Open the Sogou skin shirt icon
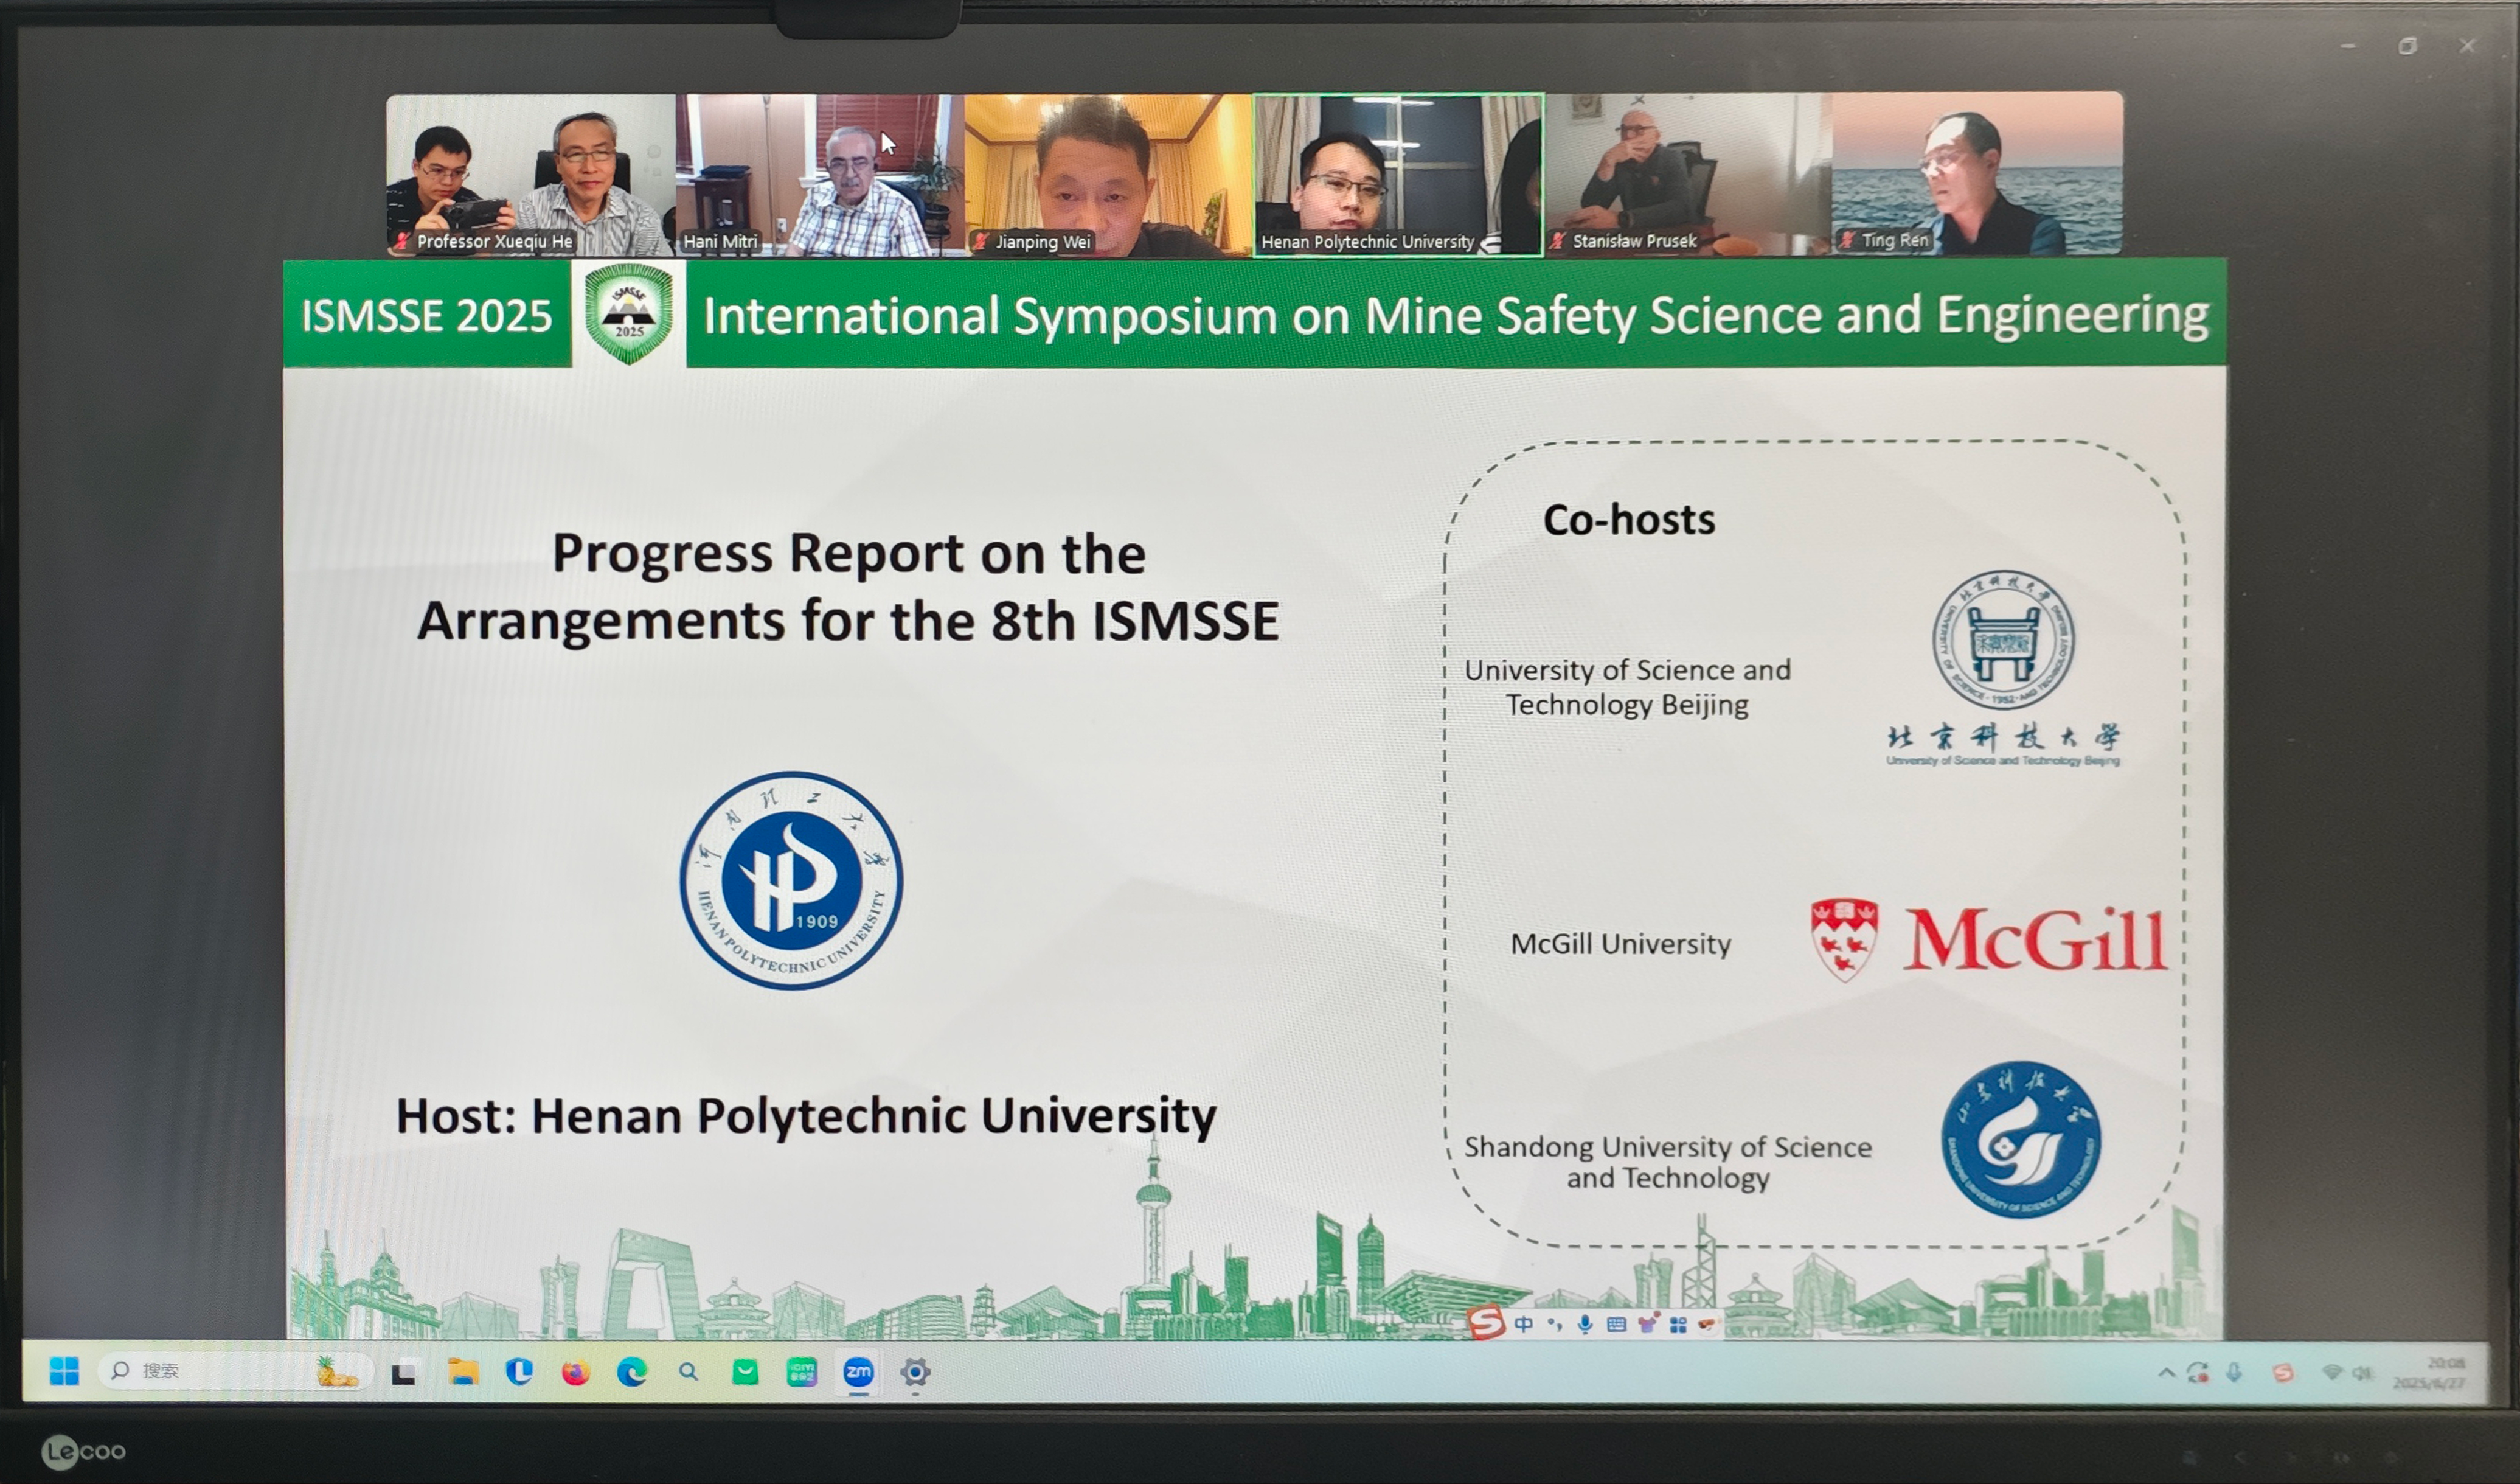 tap(1647, 1323)
